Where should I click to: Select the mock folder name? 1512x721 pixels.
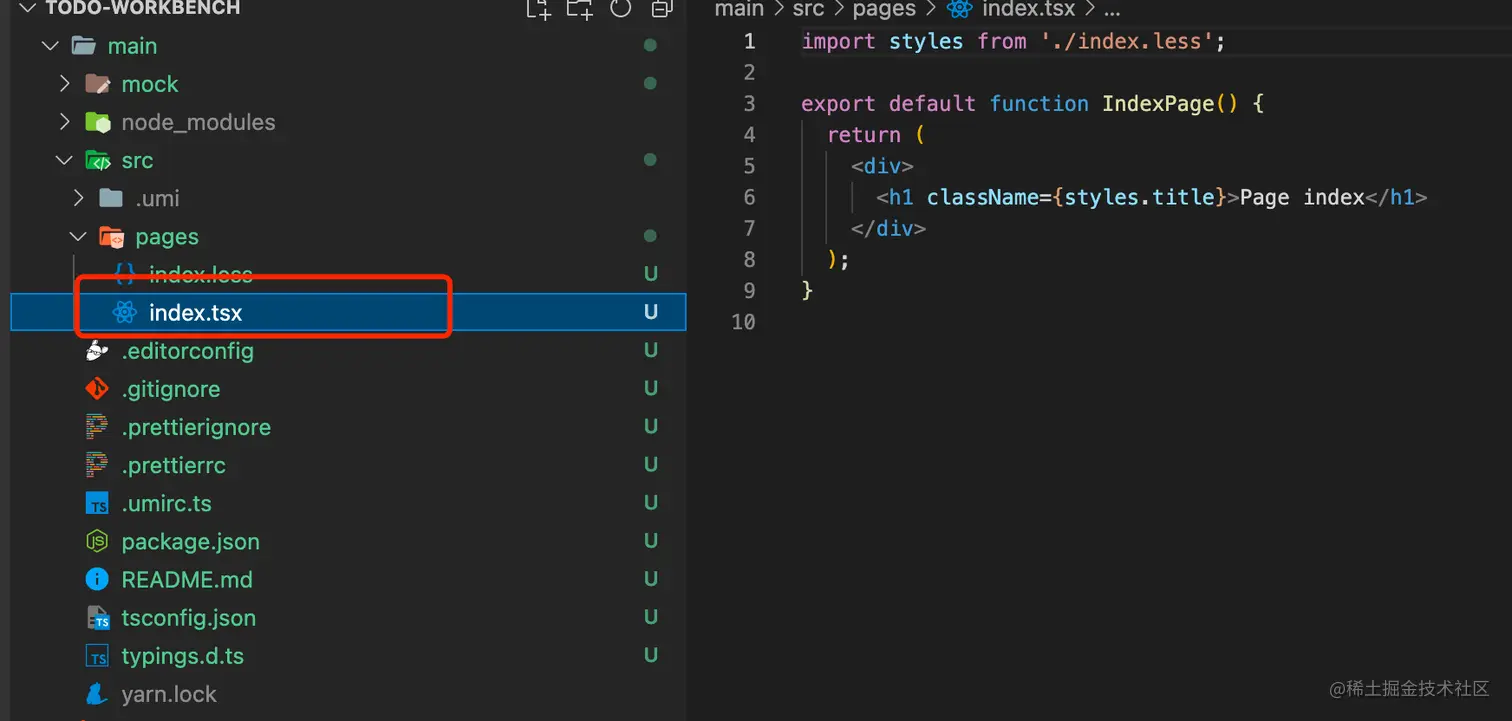click(x=150, y=84)
